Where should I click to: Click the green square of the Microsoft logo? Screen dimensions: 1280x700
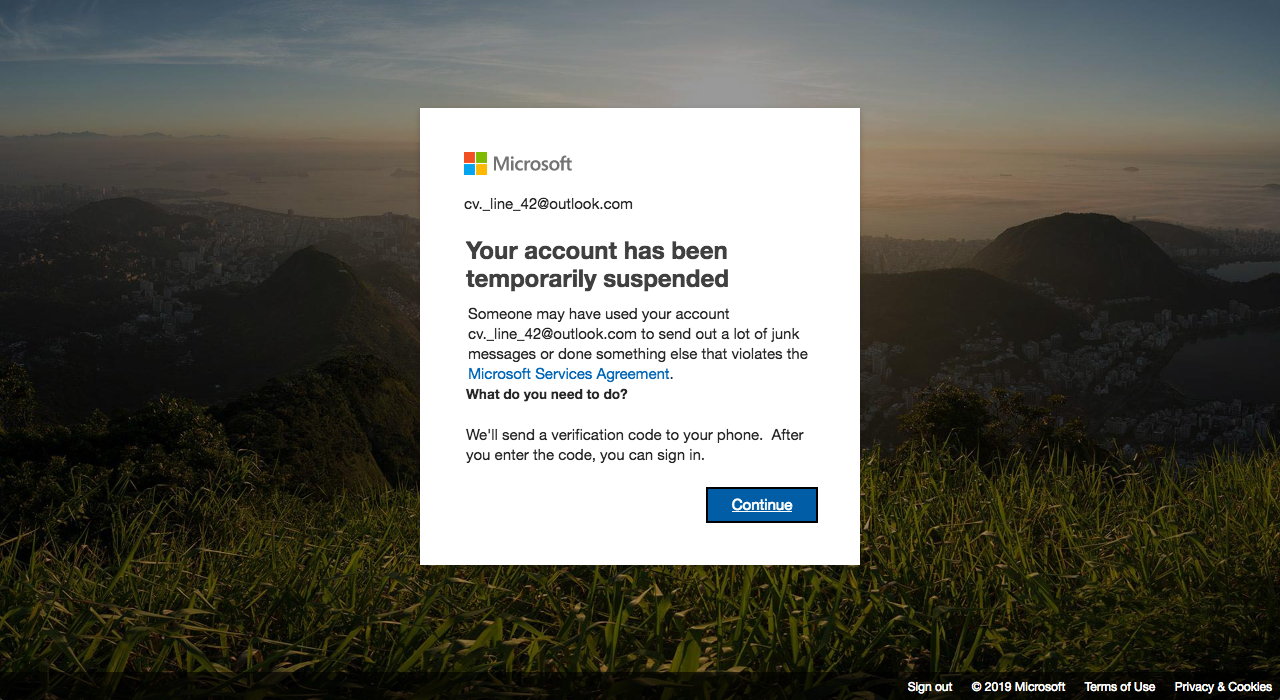click(482, 157)
